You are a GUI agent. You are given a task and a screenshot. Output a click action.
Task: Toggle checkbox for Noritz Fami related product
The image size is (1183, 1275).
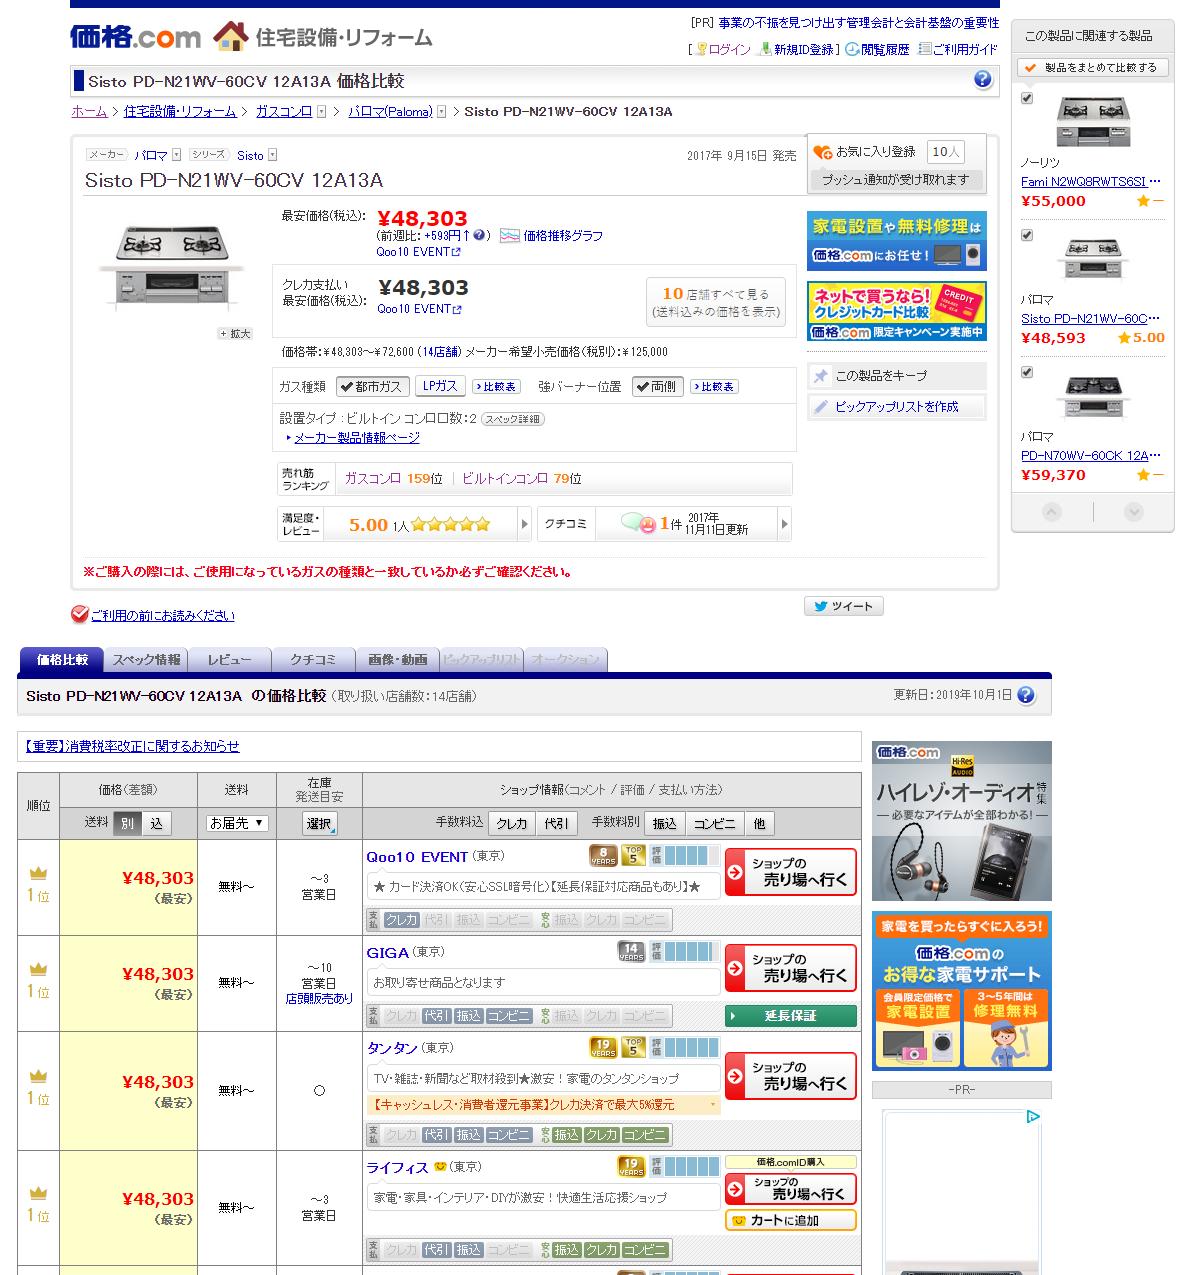tap(1027, 98)
